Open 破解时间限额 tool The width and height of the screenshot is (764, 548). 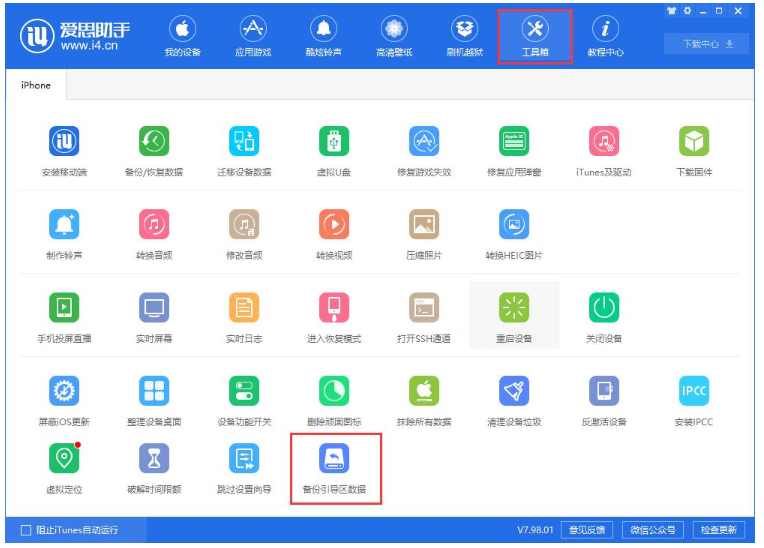[x=154, y=458]
